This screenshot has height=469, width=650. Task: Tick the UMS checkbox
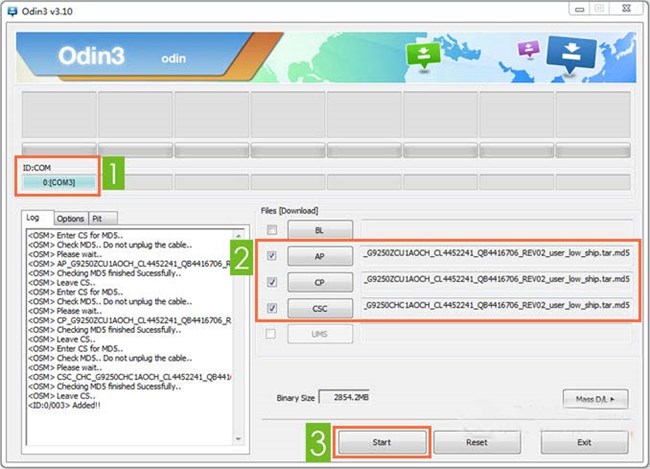(273, 333)
